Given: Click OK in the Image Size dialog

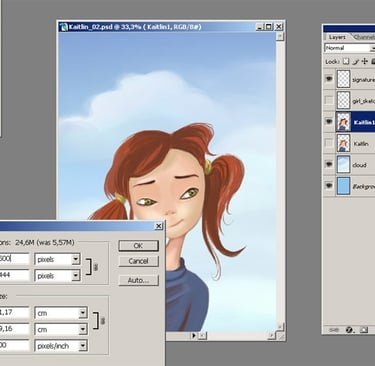Looking at the screenshot, I should pos(138,246).
